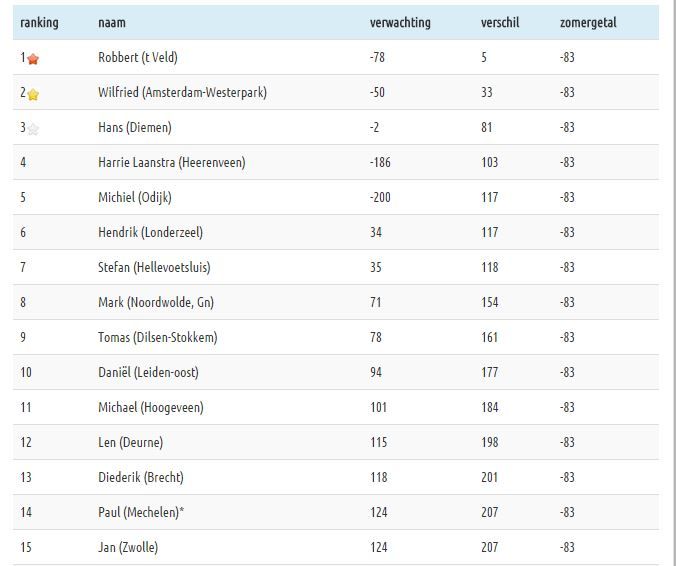This screenshot has height=566, width=676.
Task: Select Michiel (Odijk) entry
Action: 135,197
